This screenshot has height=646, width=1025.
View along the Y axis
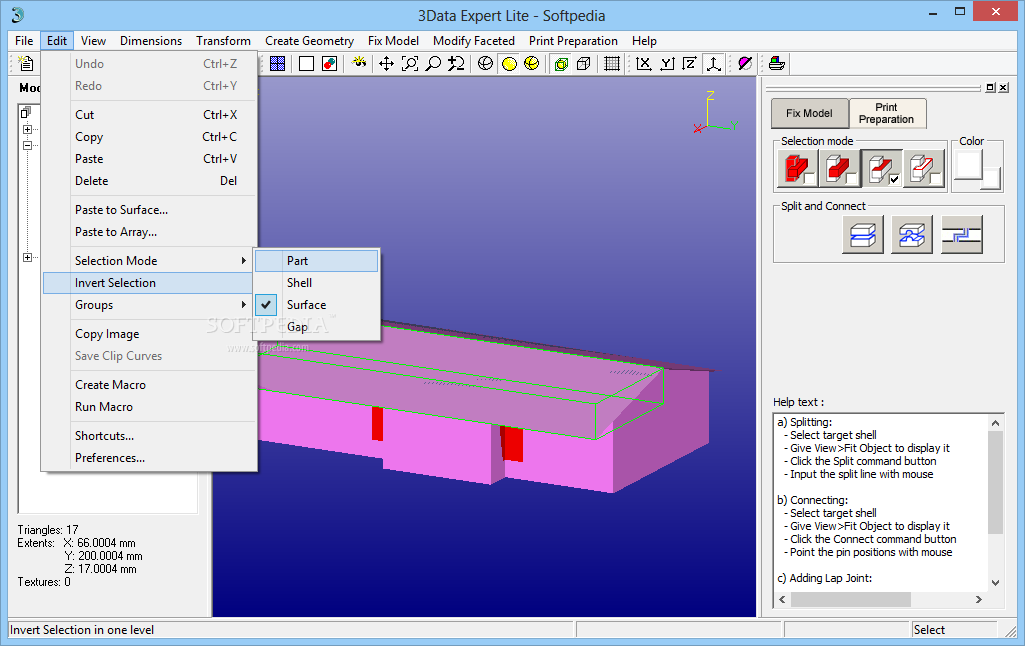pos(667,63)
